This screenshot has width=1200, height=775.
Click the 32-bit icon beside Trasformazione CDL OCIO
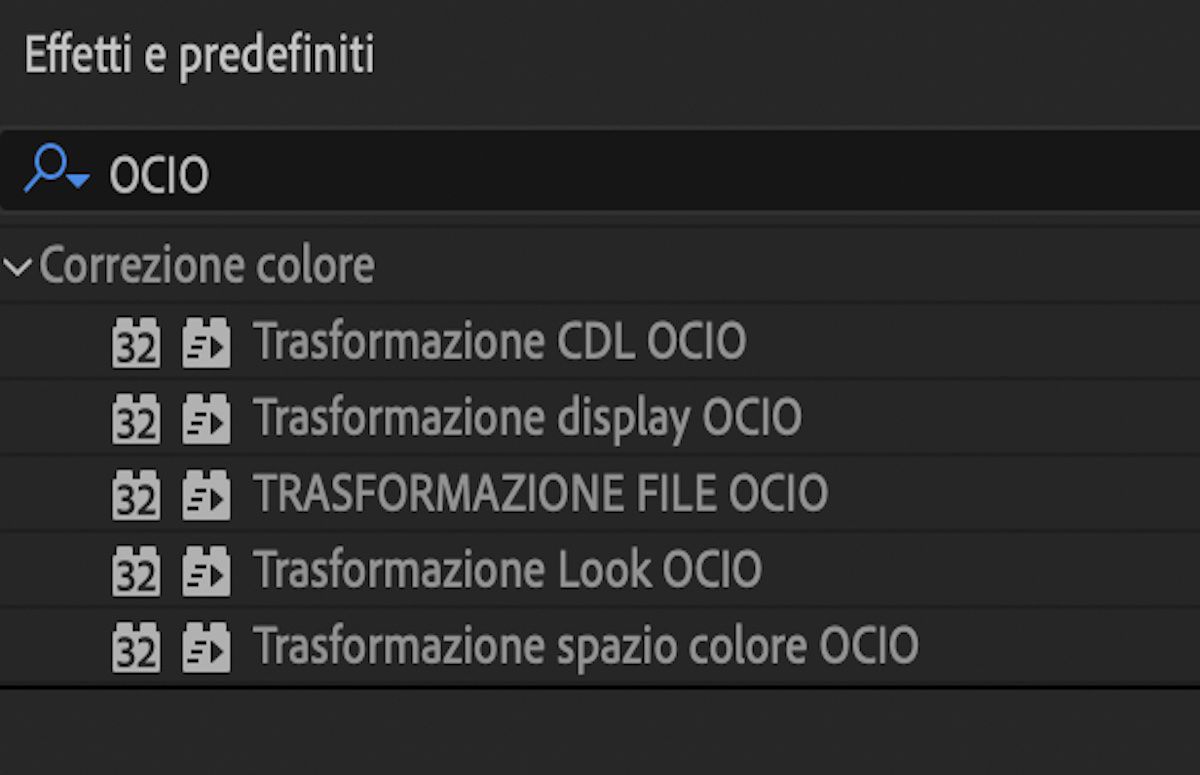136,343
